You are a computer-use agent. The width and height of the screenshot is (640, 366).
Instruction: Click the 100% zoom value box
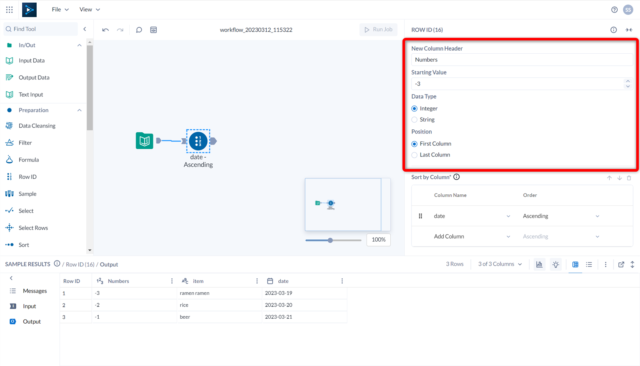pos(378,240)
